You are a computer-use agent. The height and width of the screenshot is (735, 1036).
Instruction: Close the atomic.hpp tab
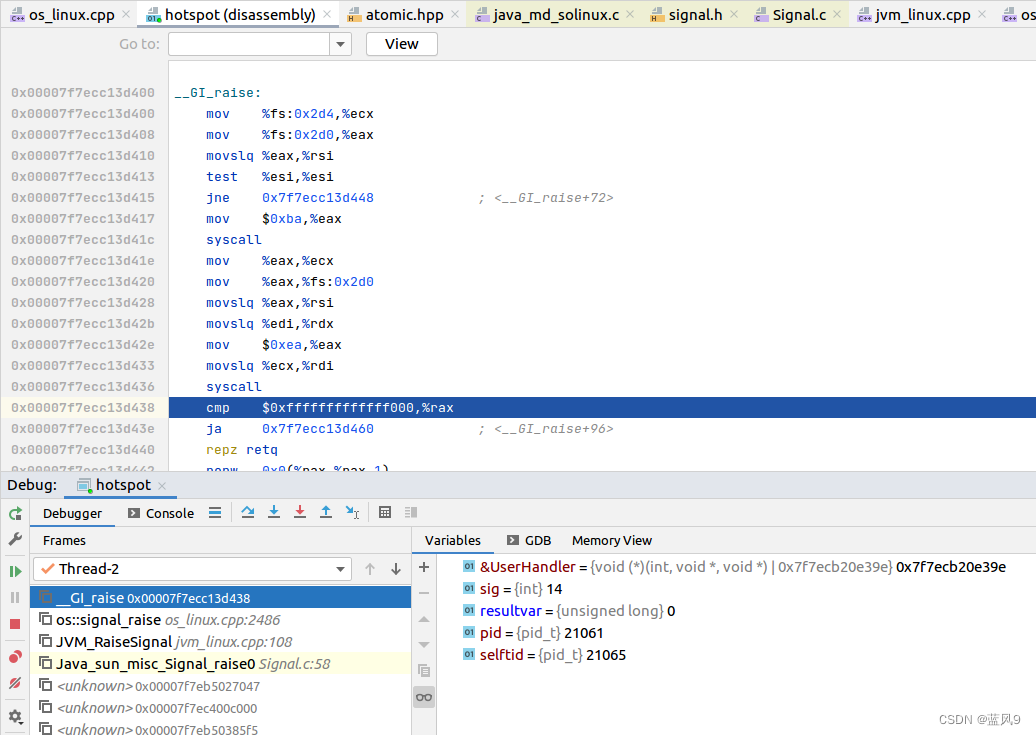coord(455,15)
